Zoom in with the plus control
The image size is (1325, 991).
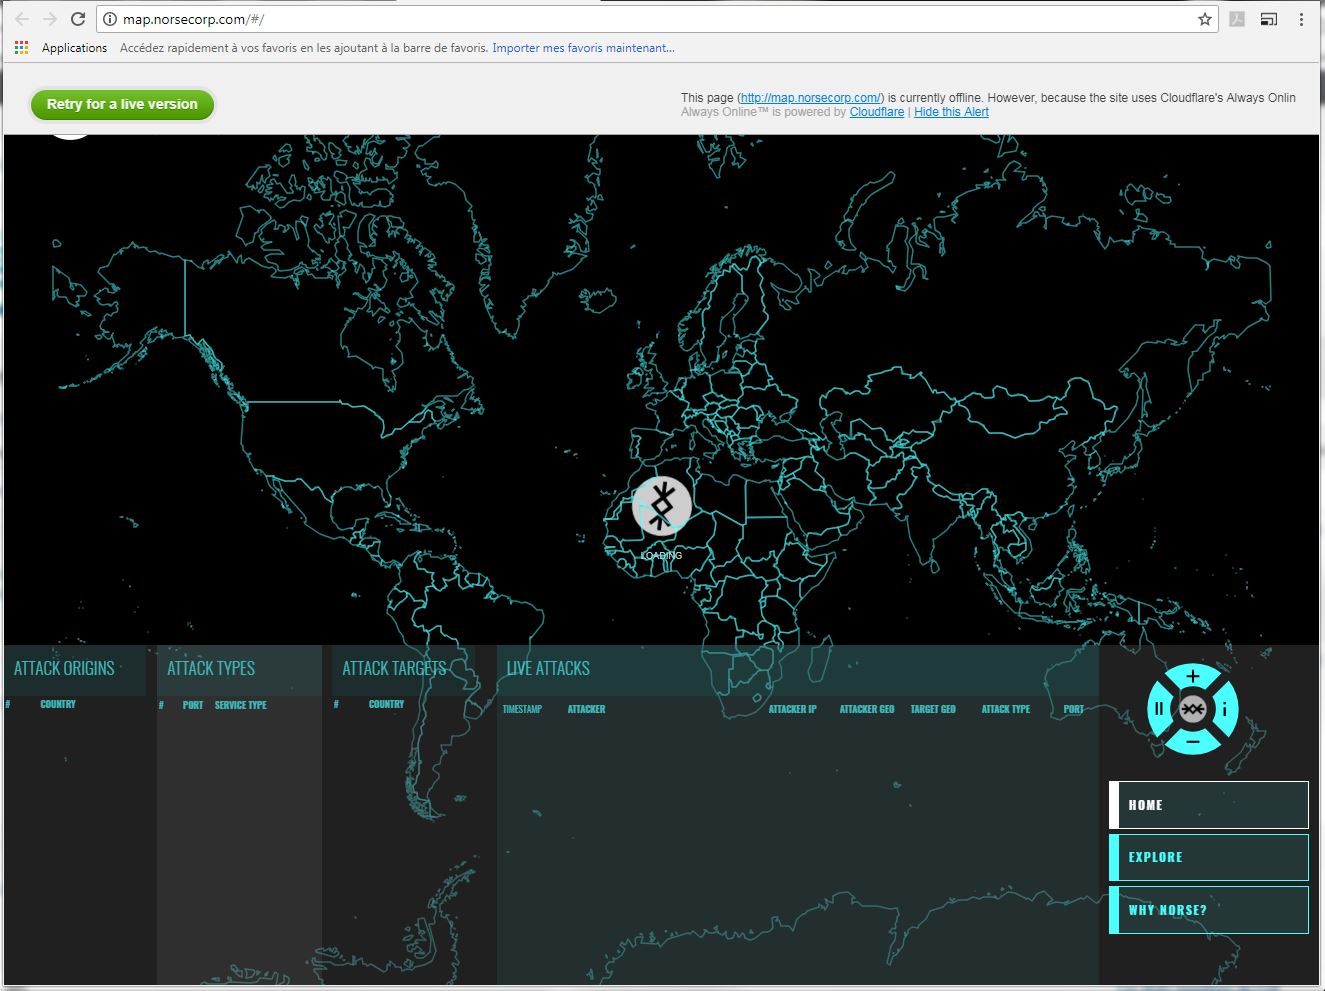[1192, 677]
